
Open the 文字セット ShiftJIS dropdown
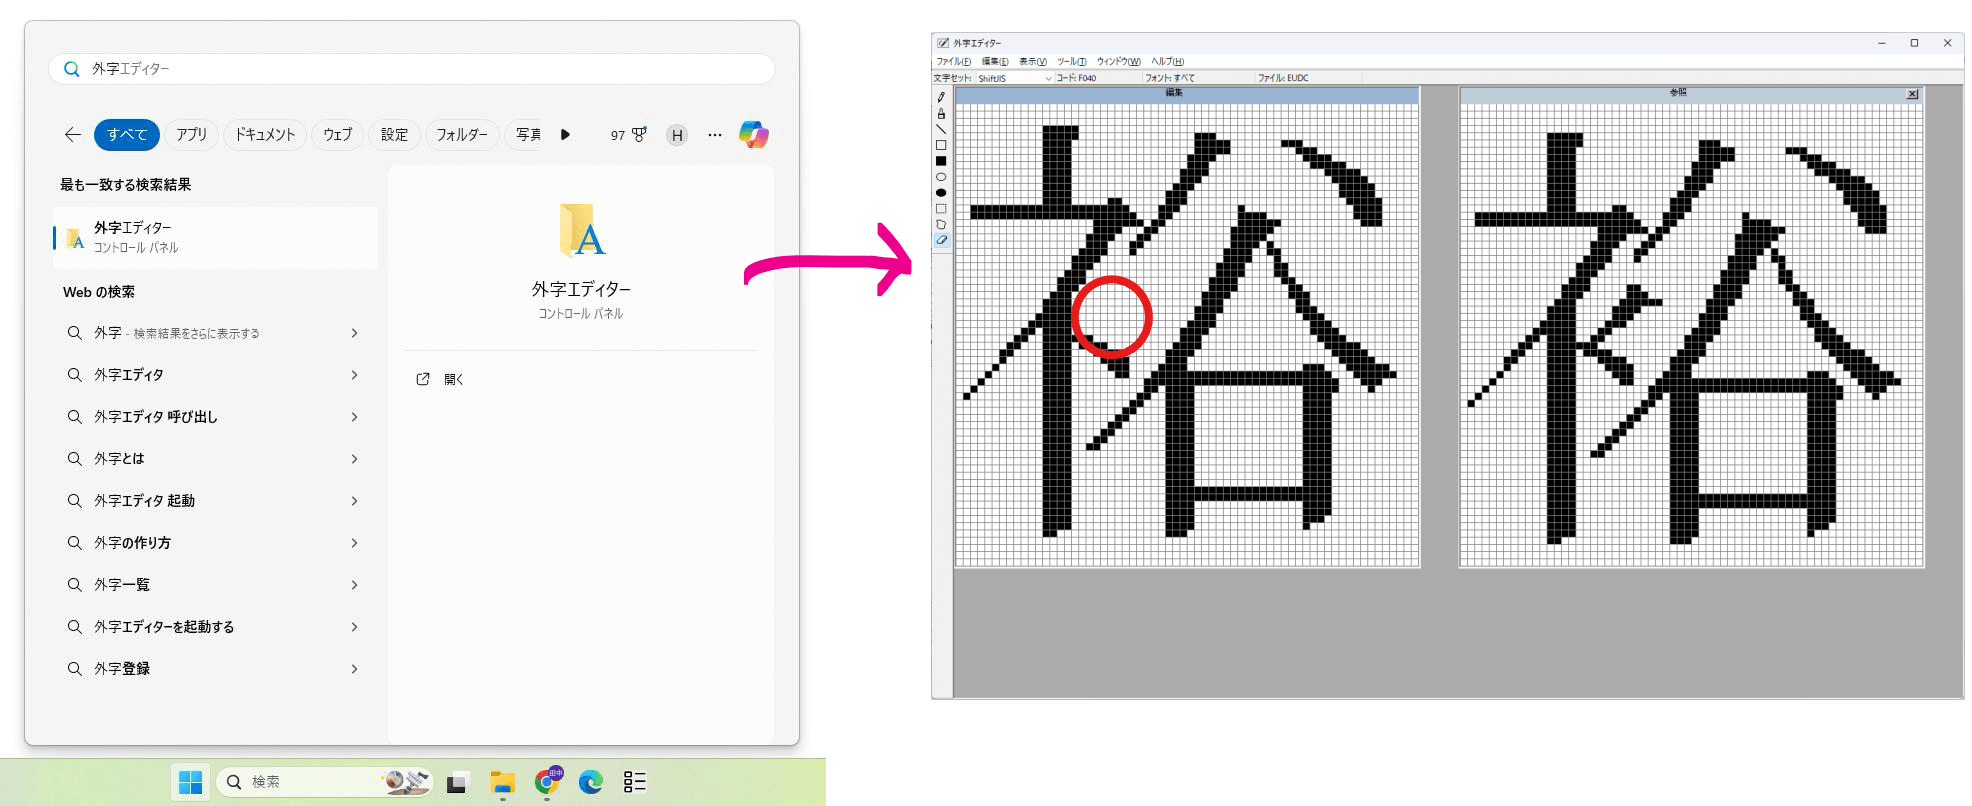1048,78
